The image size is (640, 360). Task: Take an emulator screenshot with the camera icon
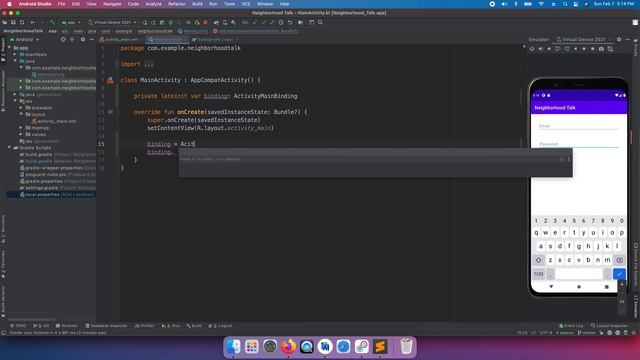[x=601, y=49]
